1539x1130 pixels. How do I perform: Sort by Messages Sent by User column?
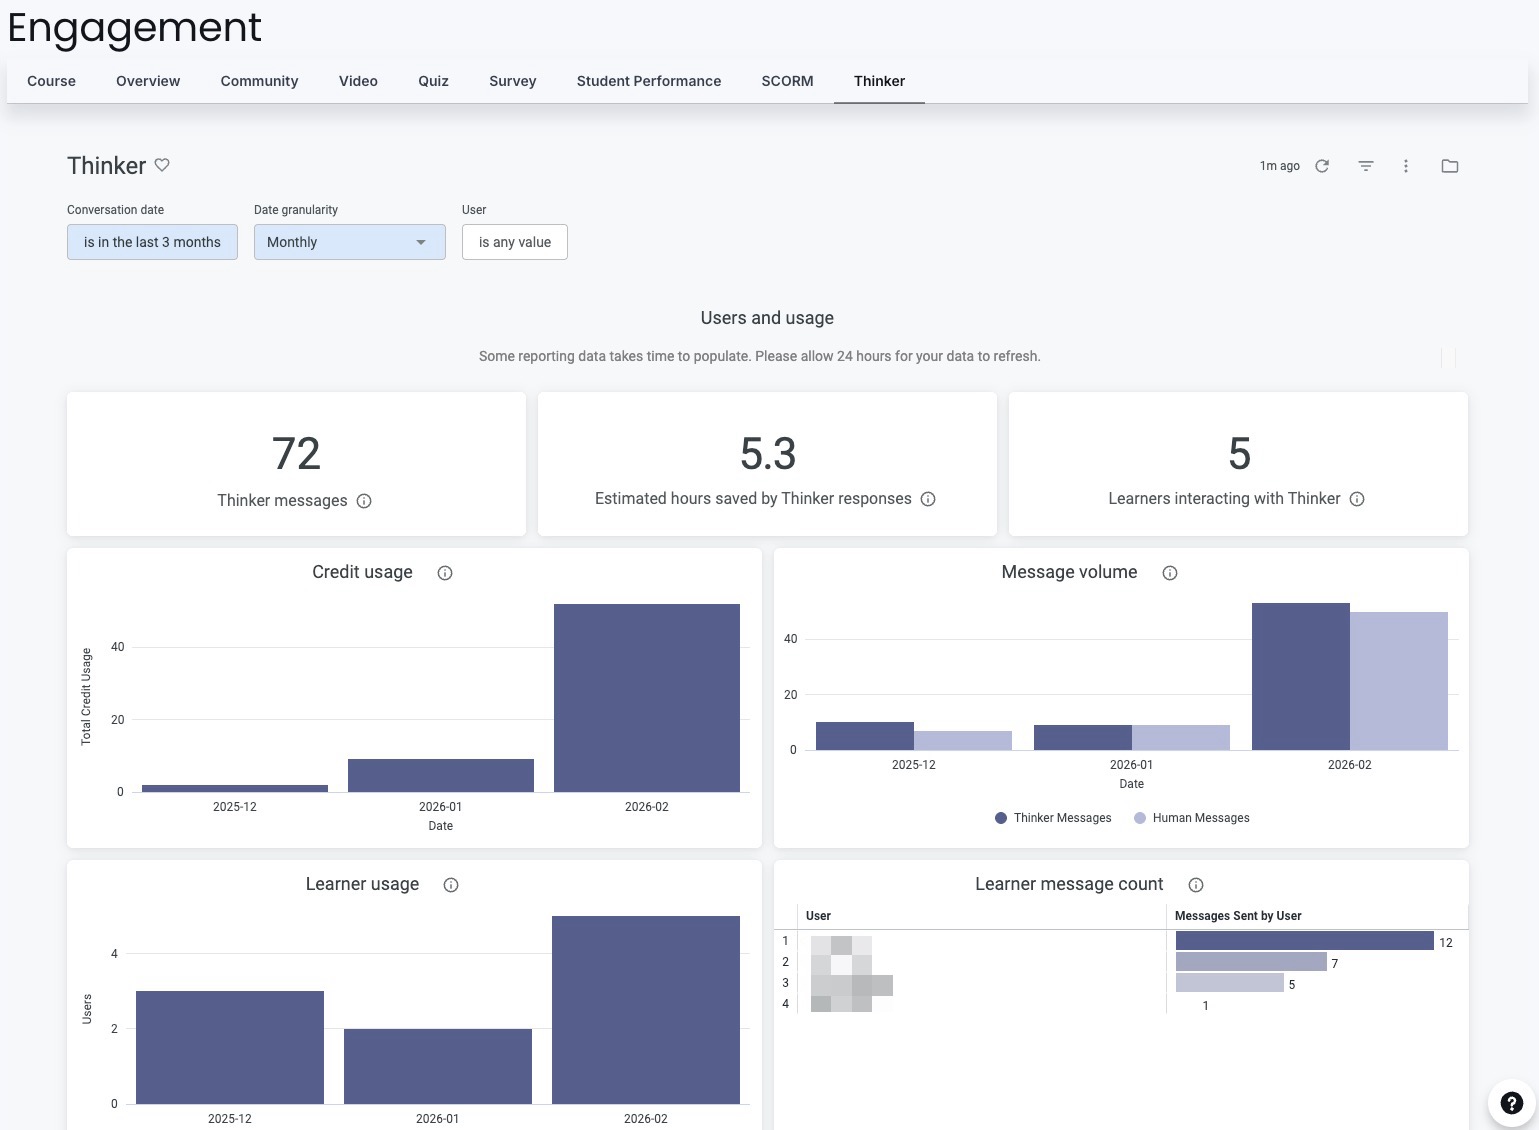(1238, 916)
